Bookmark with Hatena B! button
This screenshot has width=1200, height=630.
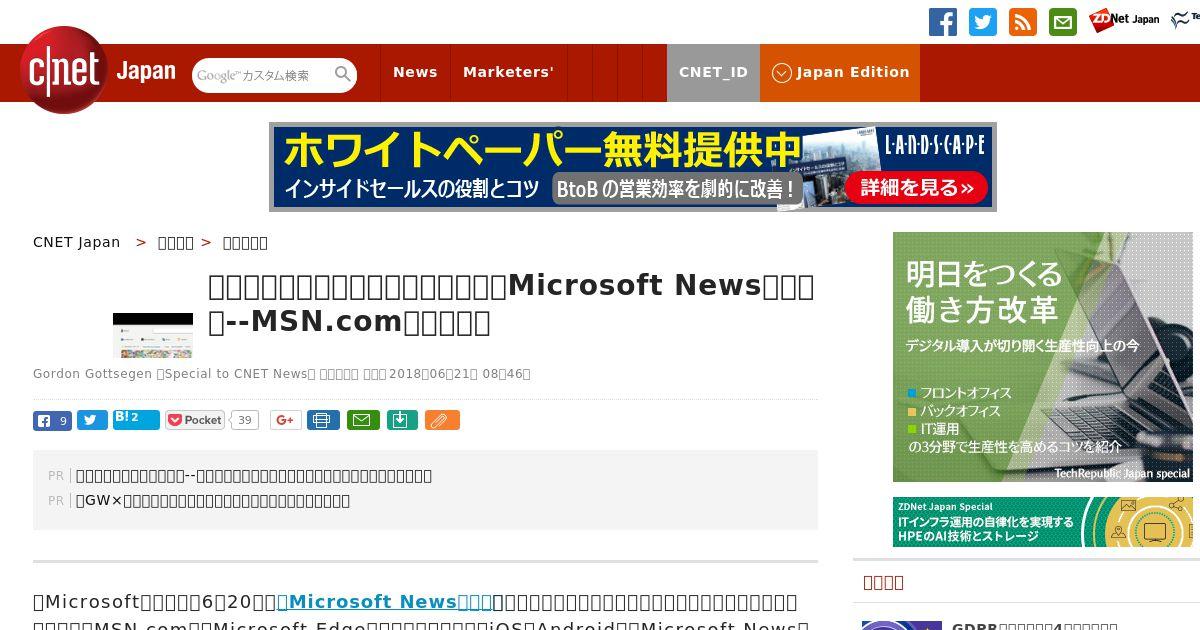point(136,419)
